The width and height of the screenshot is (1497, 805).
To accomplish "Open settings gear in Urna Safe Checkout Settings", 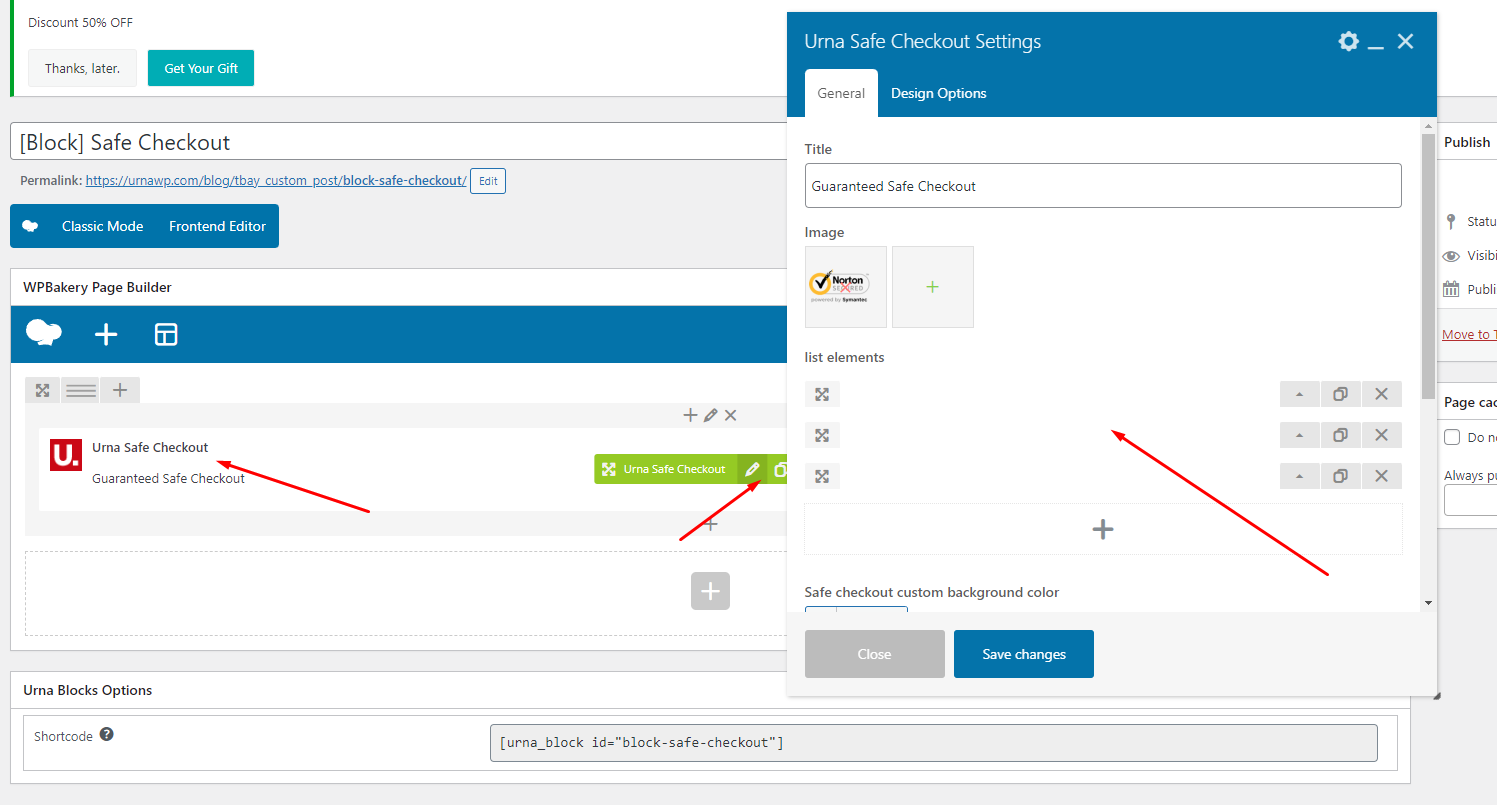I will (x=1349, y=41).
